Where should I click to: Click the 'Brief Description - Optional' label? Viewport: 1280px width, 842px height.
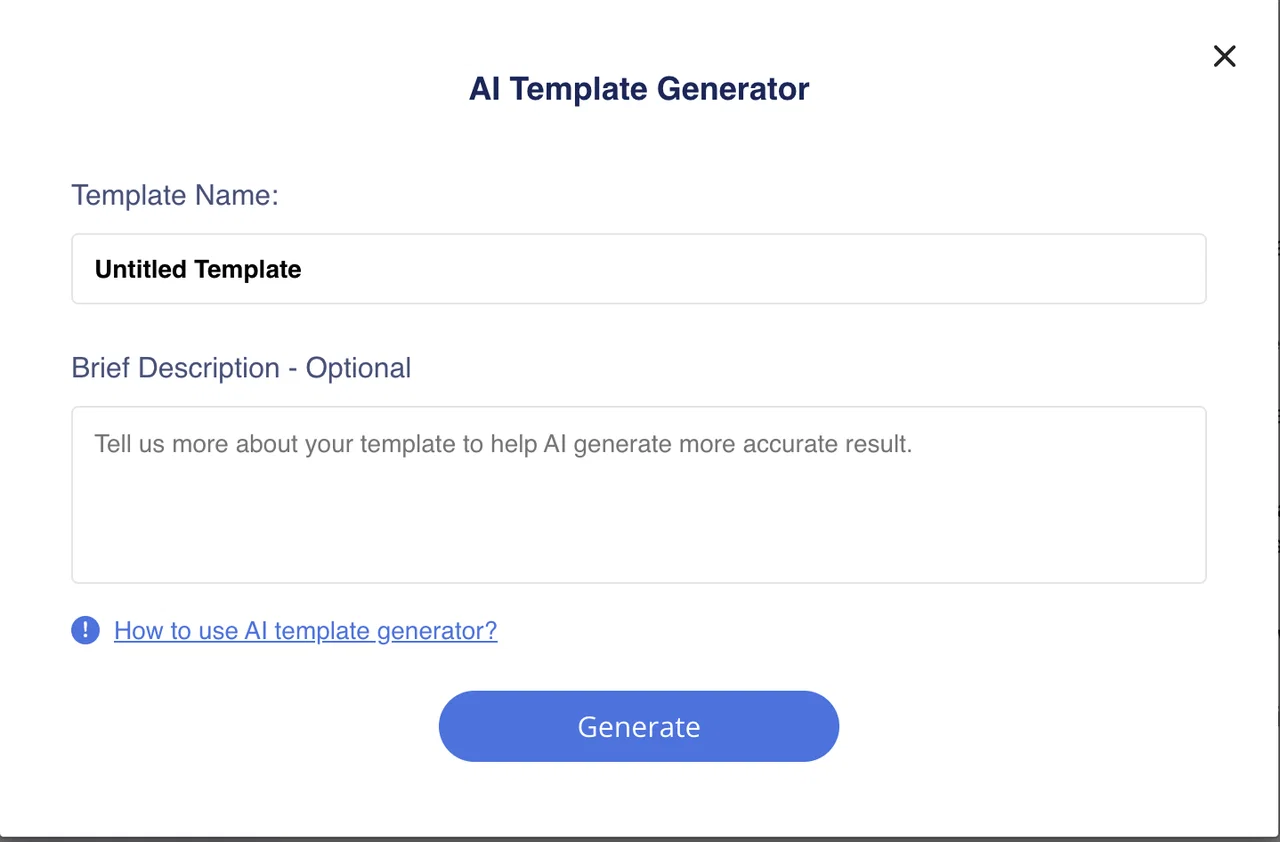click(241, 368)
